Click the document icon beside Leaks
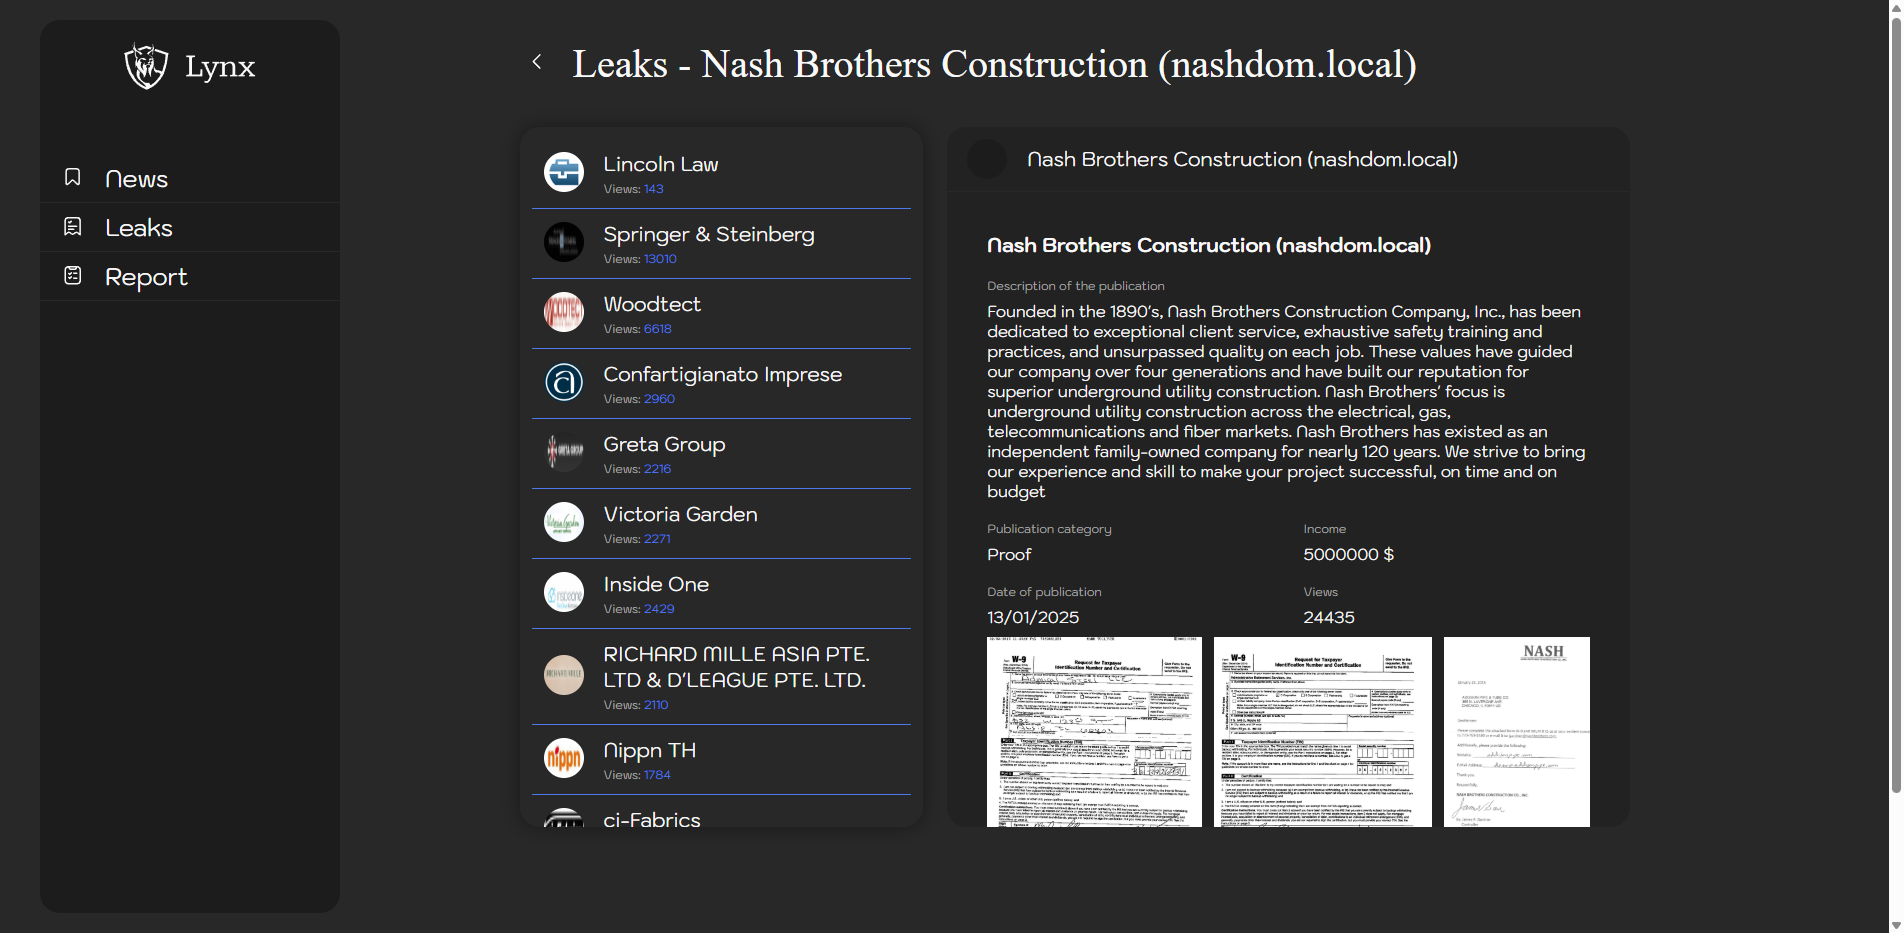The height and width of the screenshot is (933, 1904). tap(73, 227)
